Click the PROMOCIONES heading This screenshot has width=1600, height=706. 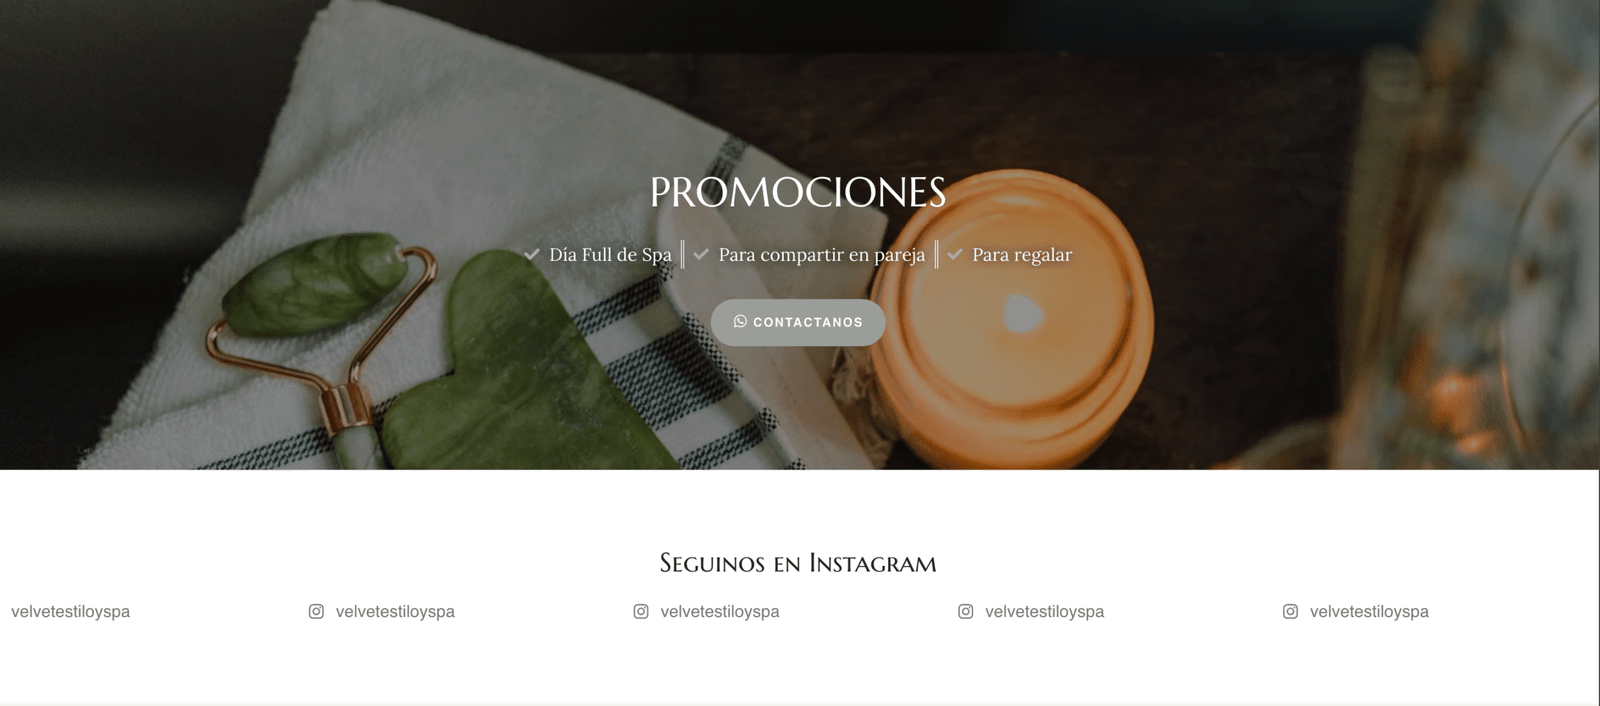[x=798, y=192]
